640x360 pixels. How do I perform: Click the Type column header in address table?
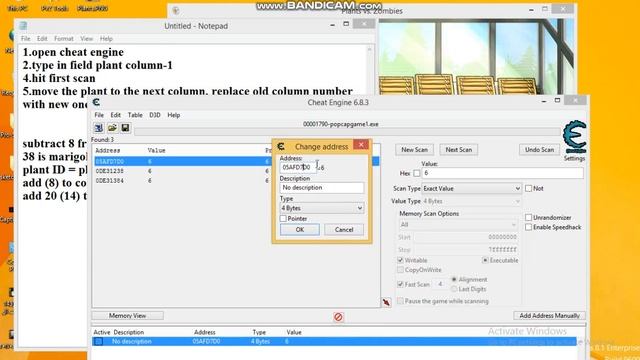point(259,332)
